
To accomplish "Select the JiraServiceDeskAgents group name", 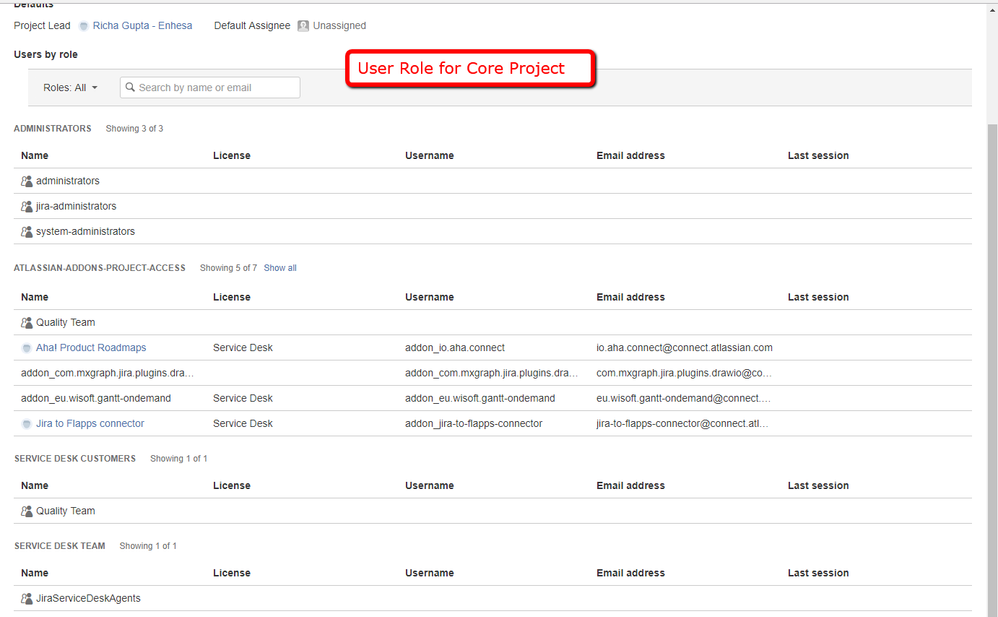I will pos(88,599).
